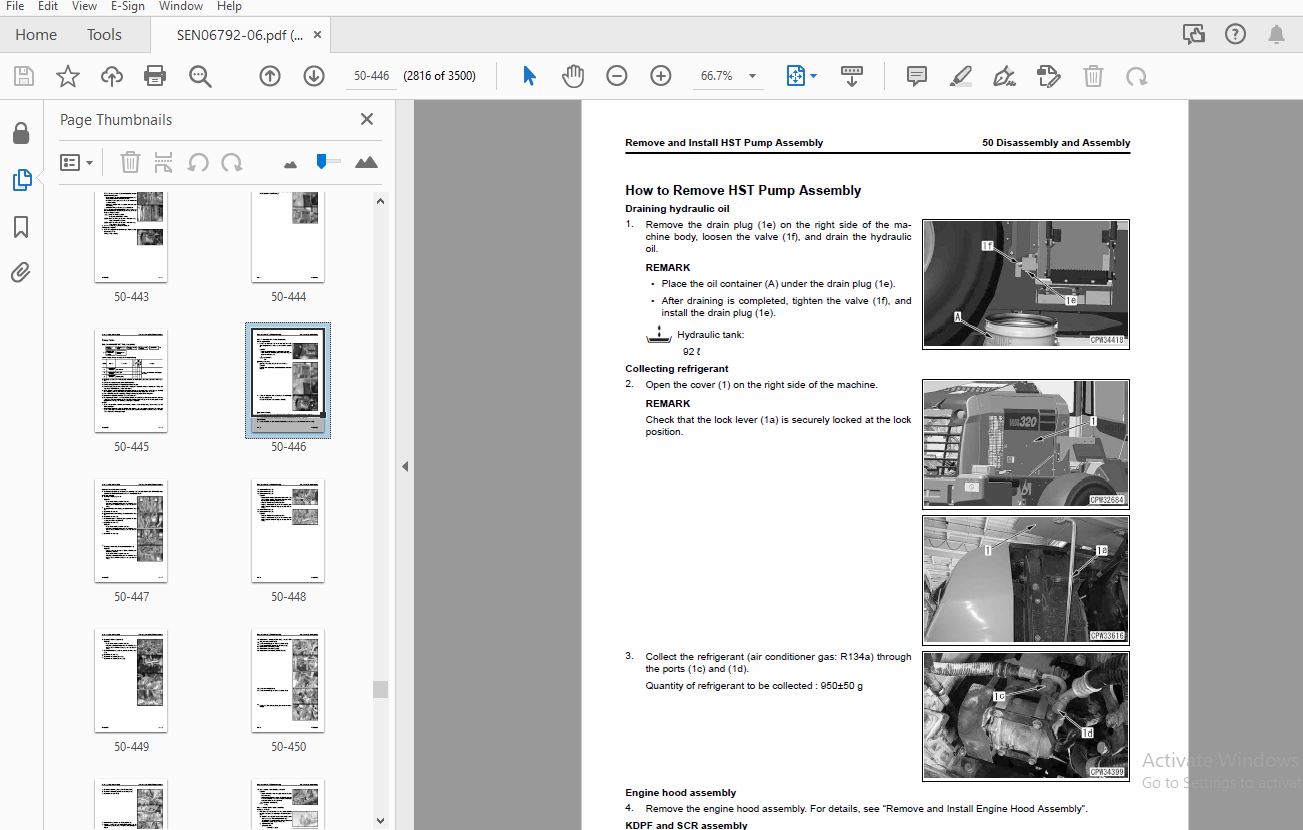Open the Fill & Sign tool
This screenshot has height=830, width=1303.
click(1004, 76)
